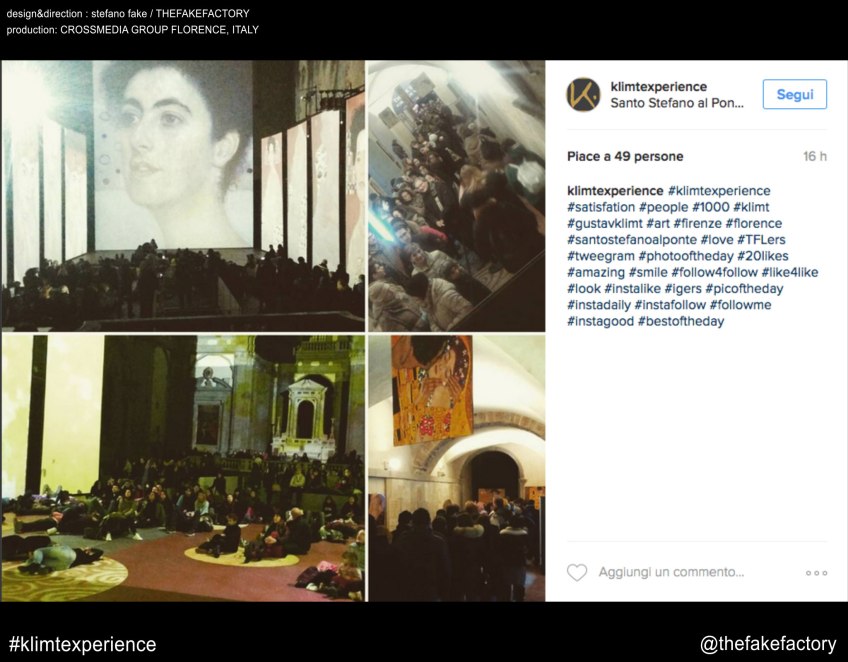Select the #follow4follow hashtag
The width and height of the screenshot is (848, 662).
point(714,272)
